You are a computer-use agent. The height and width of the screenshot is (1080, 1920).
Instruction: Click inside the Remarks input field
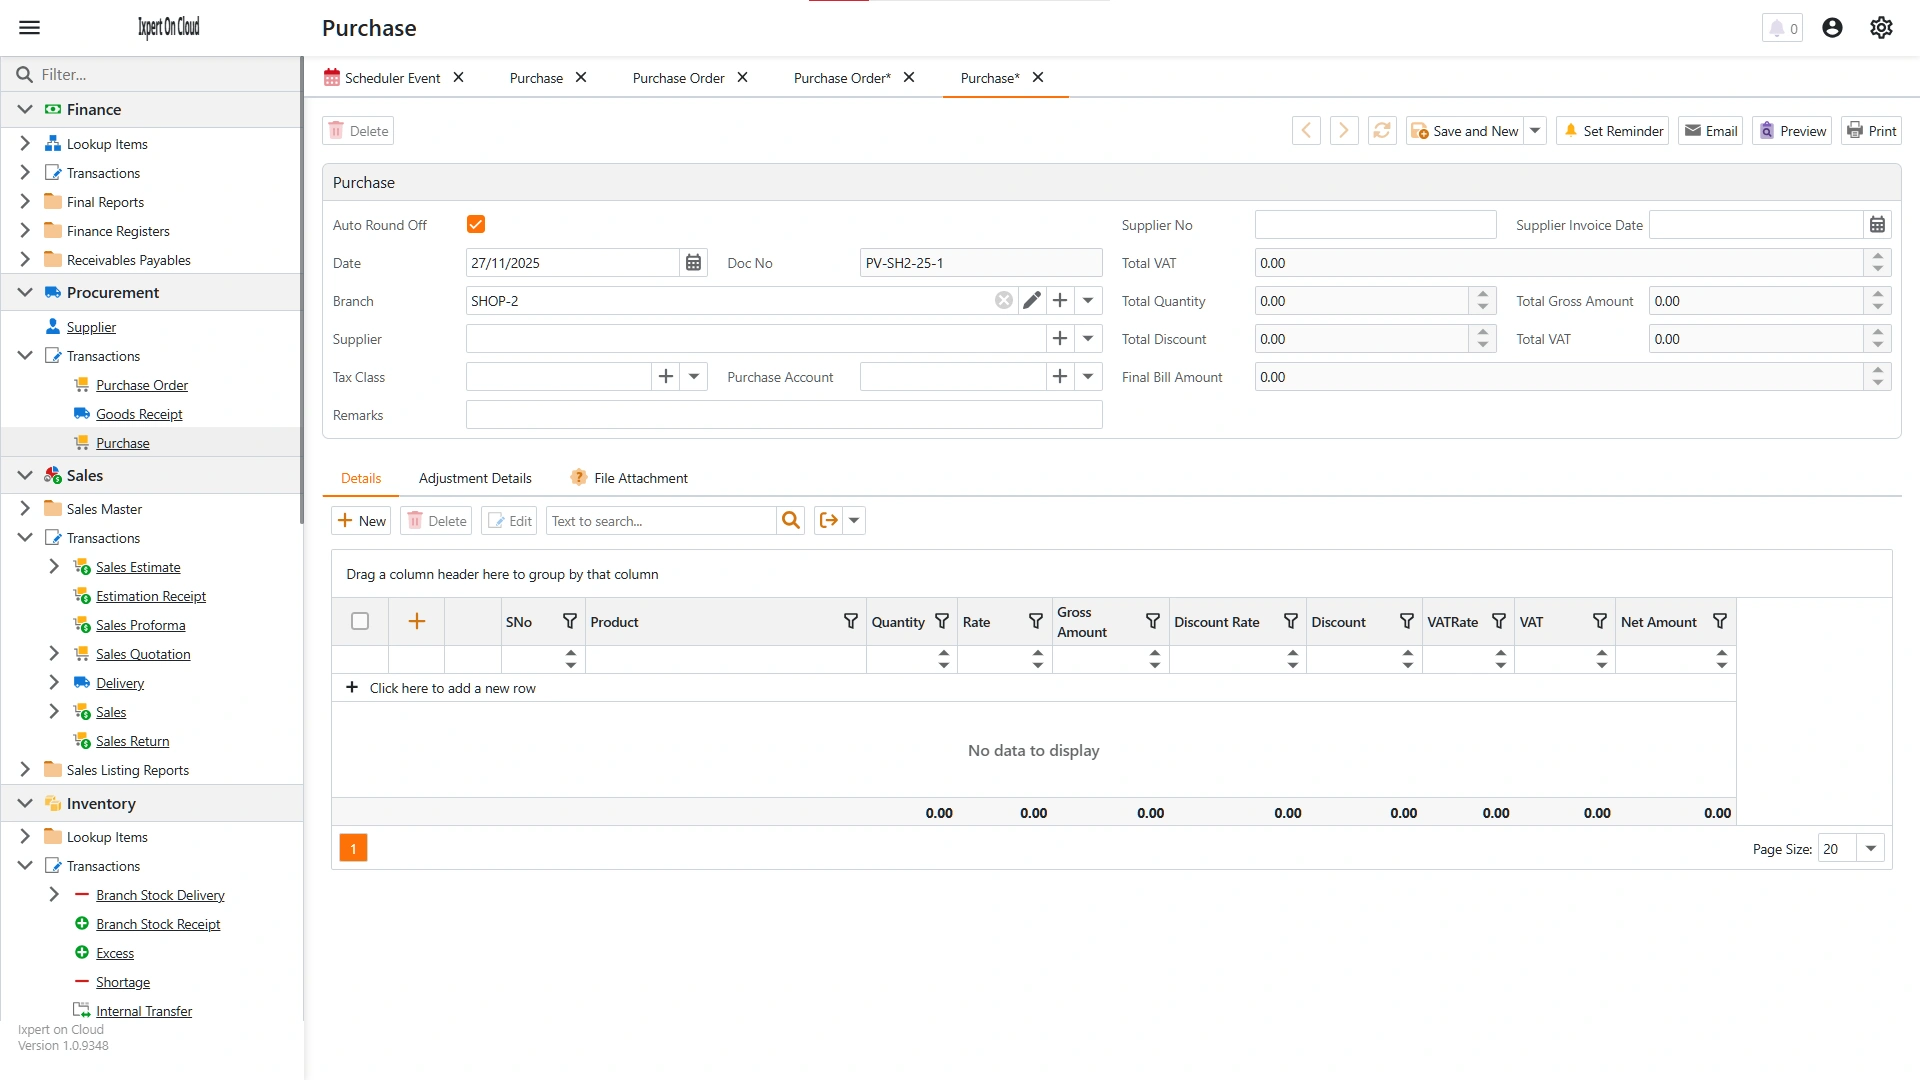coord(784,414)
